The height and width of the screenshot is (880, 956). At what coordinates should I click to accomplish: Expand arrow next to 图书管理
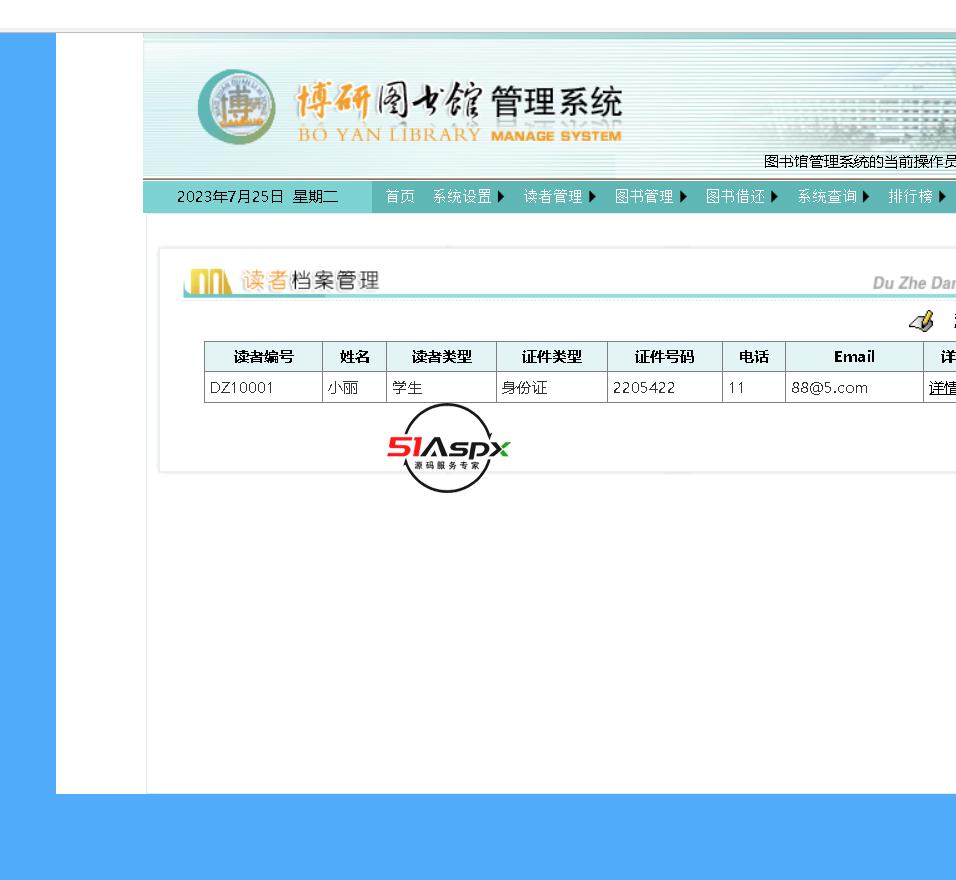coord(683,196)
